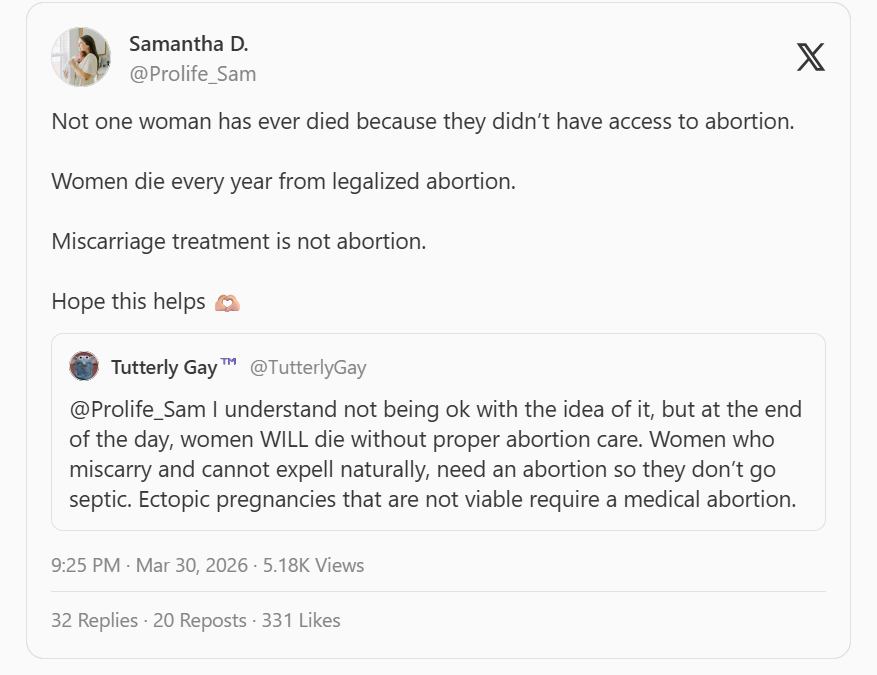Click @Prolife_Sam handle under Samantha D.
Image resolution: width=877 pixels, height=675 pixels.
[x=193, y=73]
